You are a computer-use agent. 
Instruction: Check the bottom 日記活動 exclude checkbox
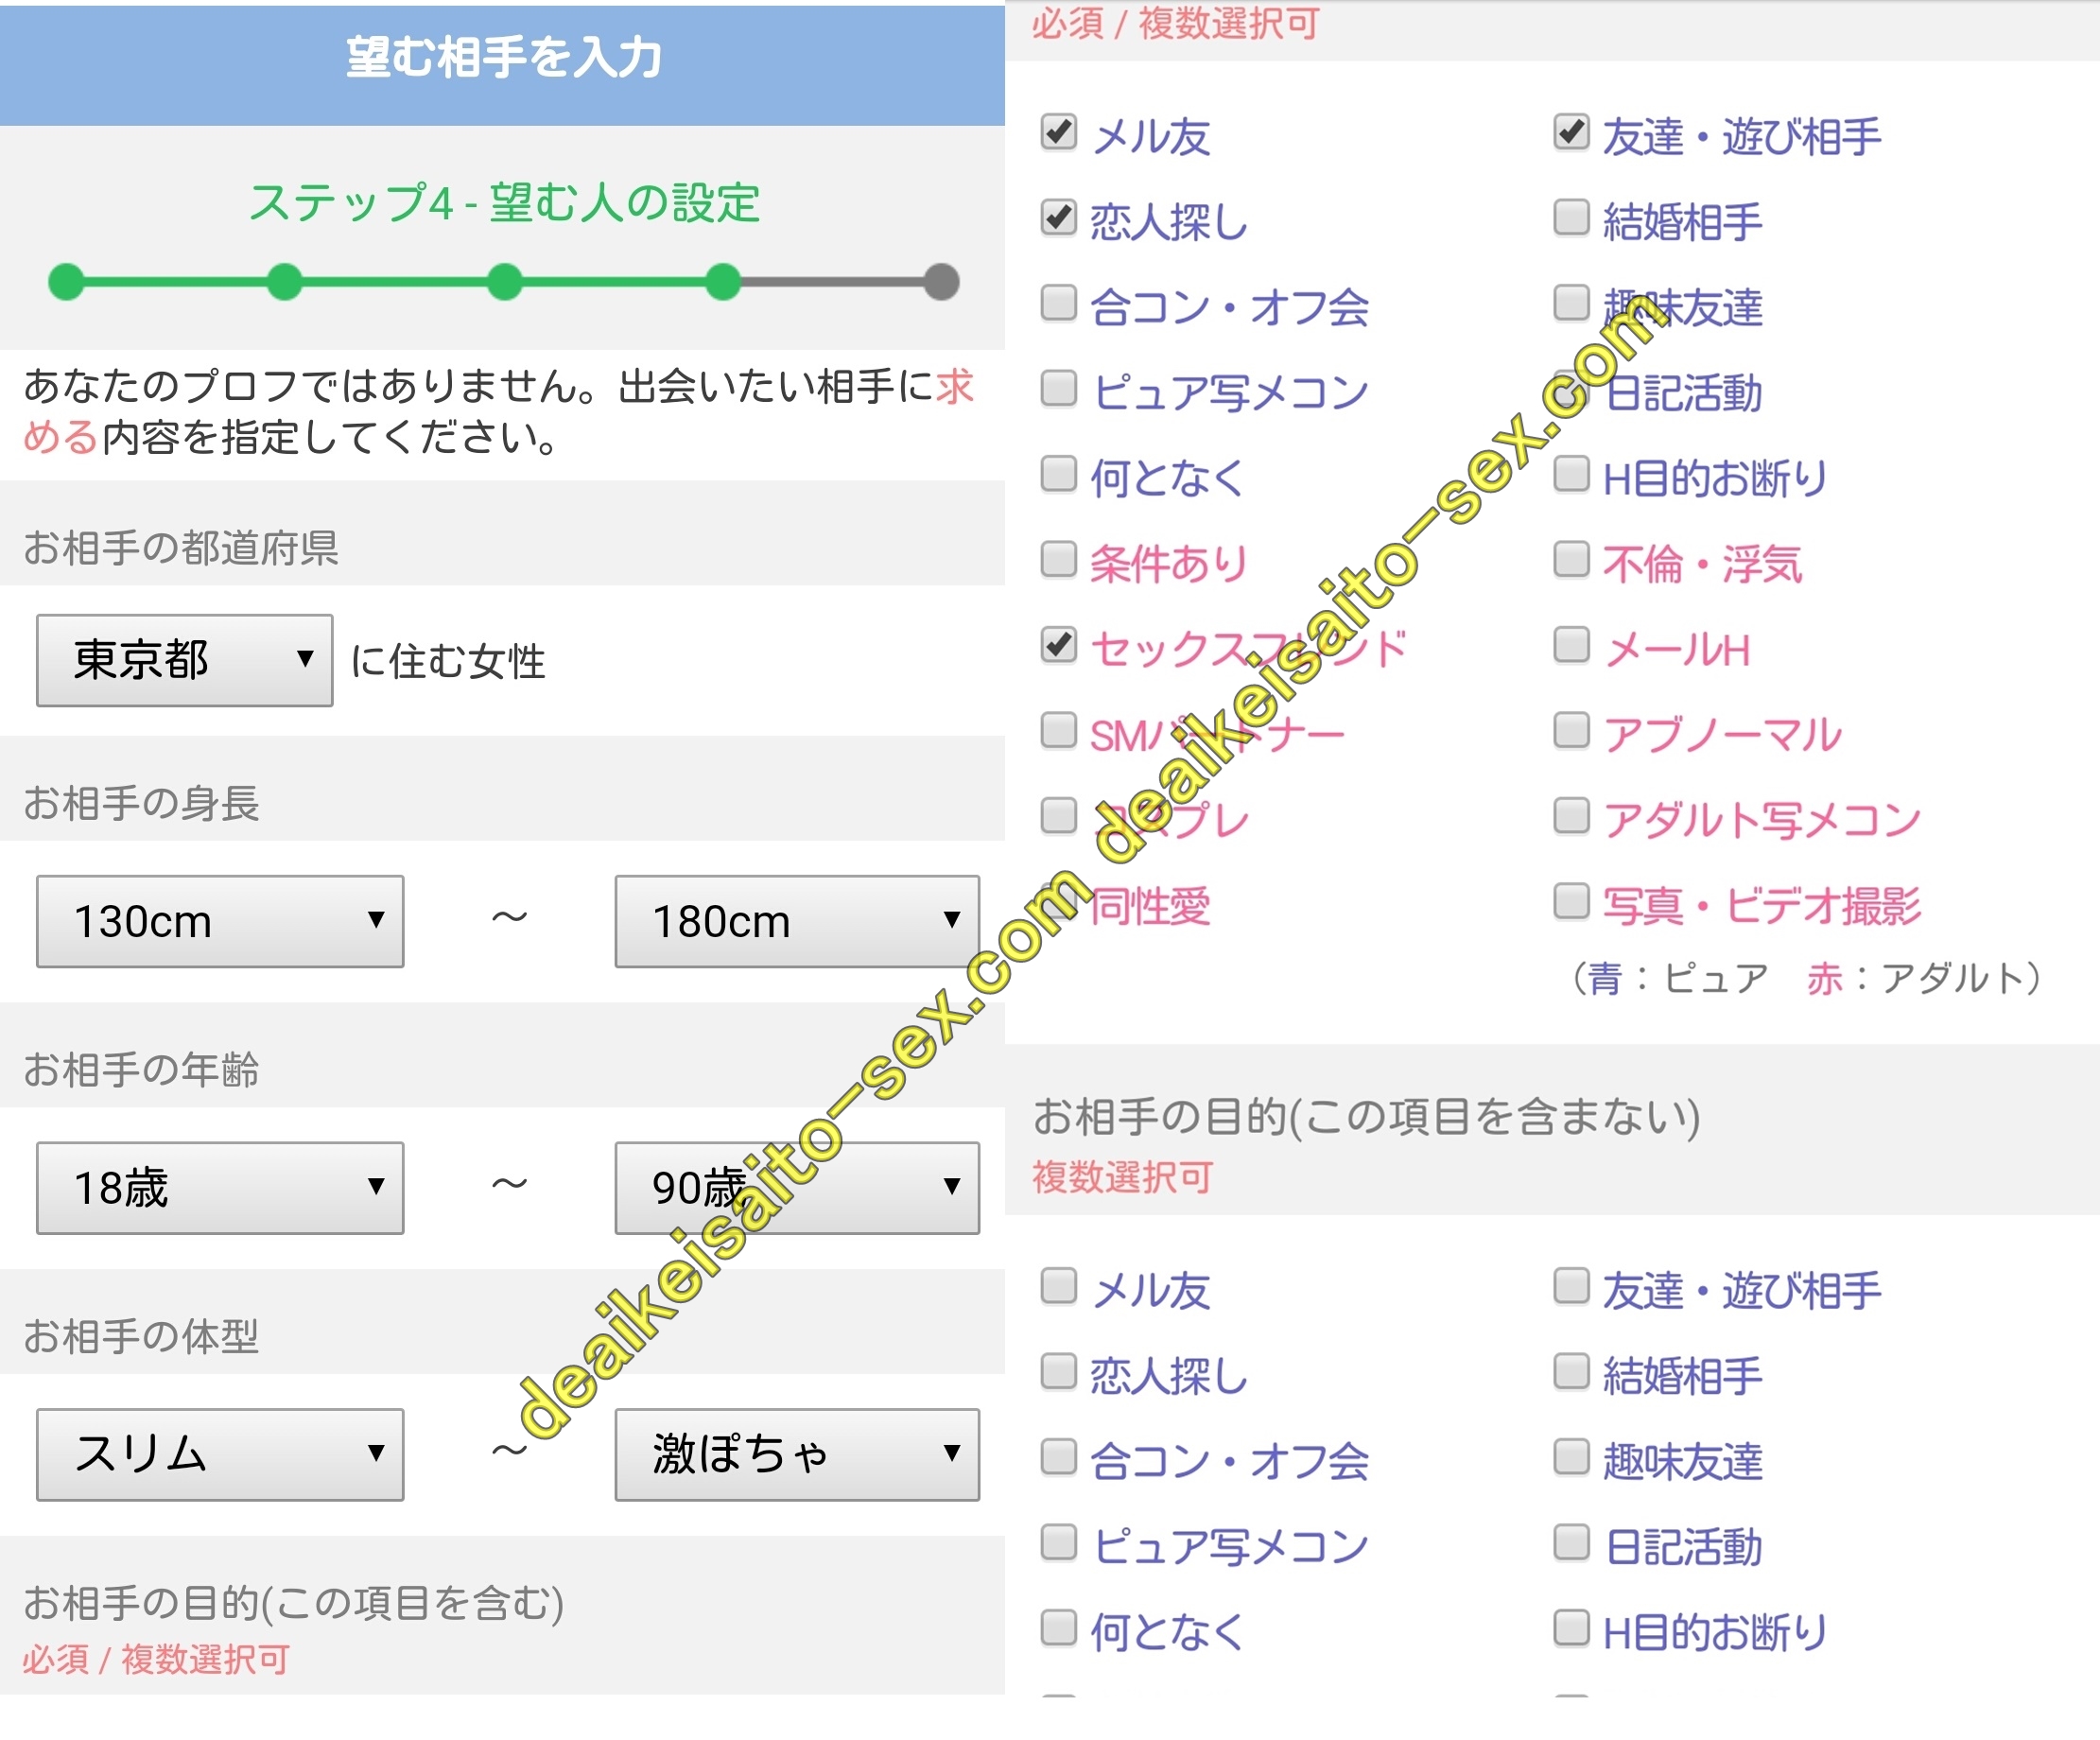[x=1571, y=1541]
